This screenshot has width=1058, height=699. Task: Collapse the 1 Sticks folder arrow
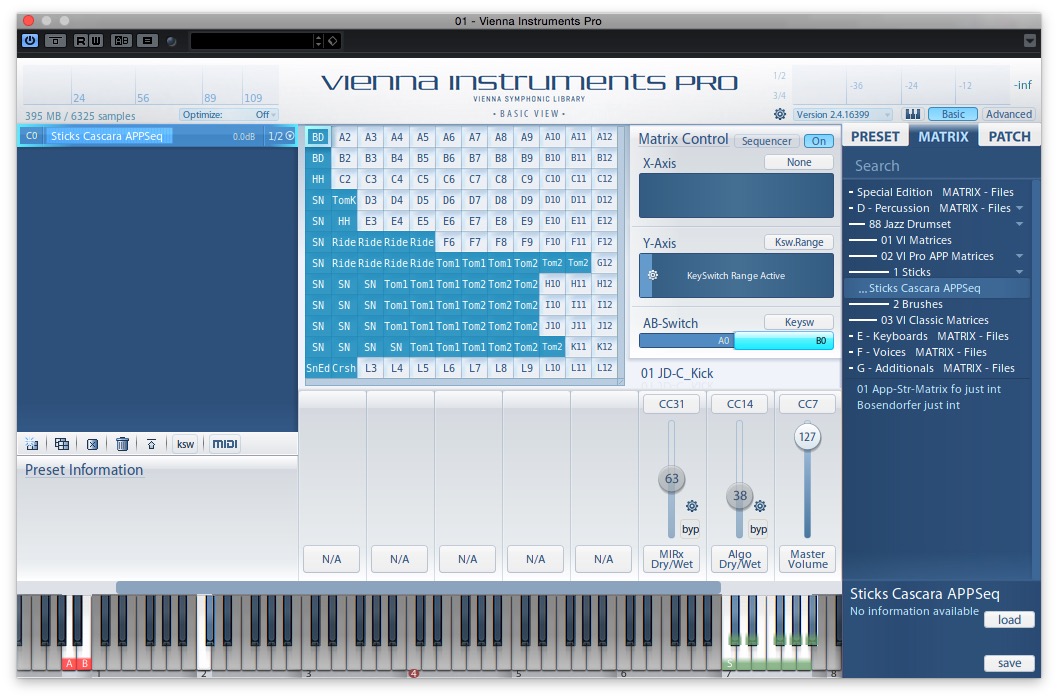pos(1020,272)
